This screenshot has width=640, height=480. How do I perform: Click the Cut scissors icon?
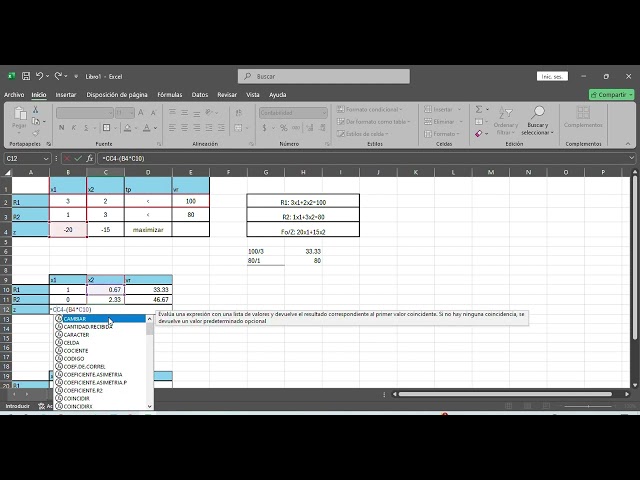click(x=36, y=110)
